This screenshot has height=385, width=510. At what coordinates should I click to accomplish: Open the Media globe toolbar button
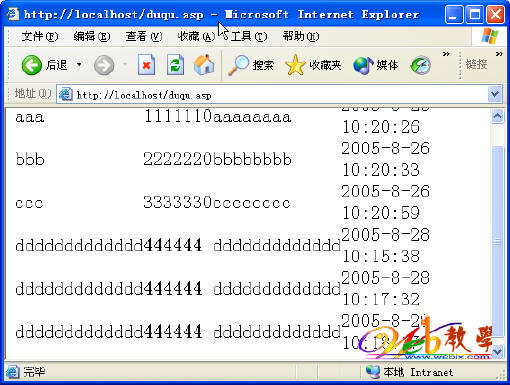tap(376, 65)
